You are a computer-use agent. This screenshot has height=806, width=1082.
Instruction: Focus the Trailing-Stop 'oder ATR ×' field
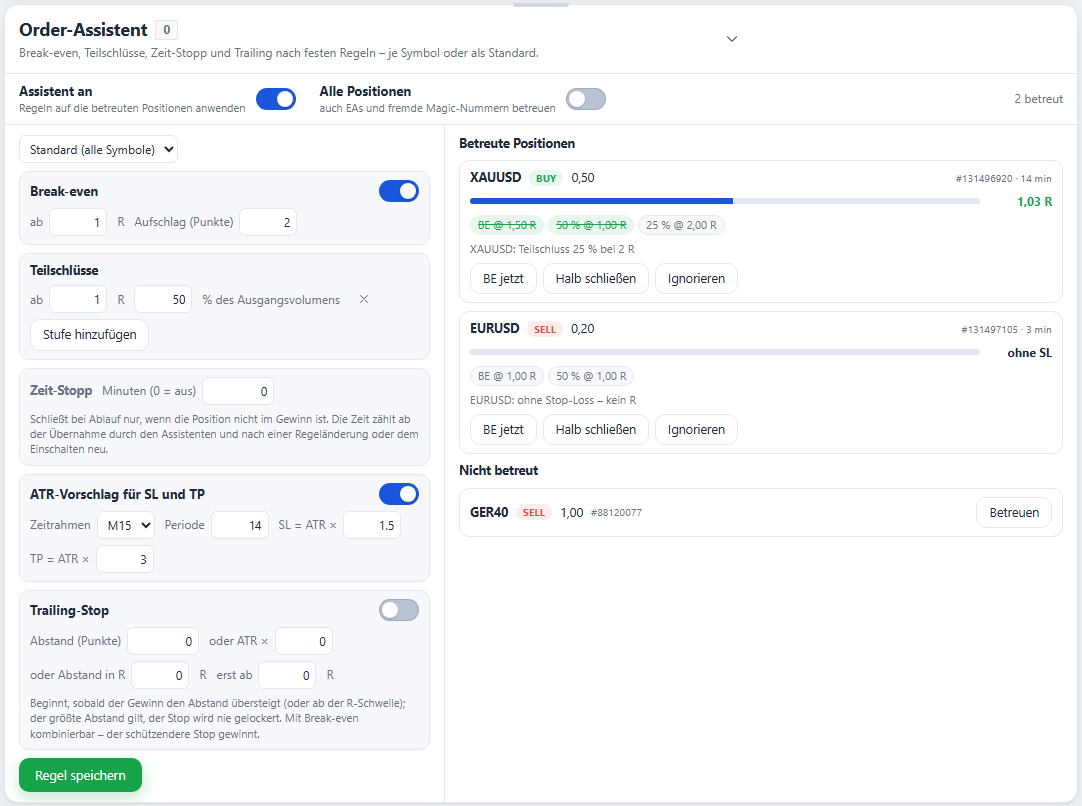[x=304, y=641]
